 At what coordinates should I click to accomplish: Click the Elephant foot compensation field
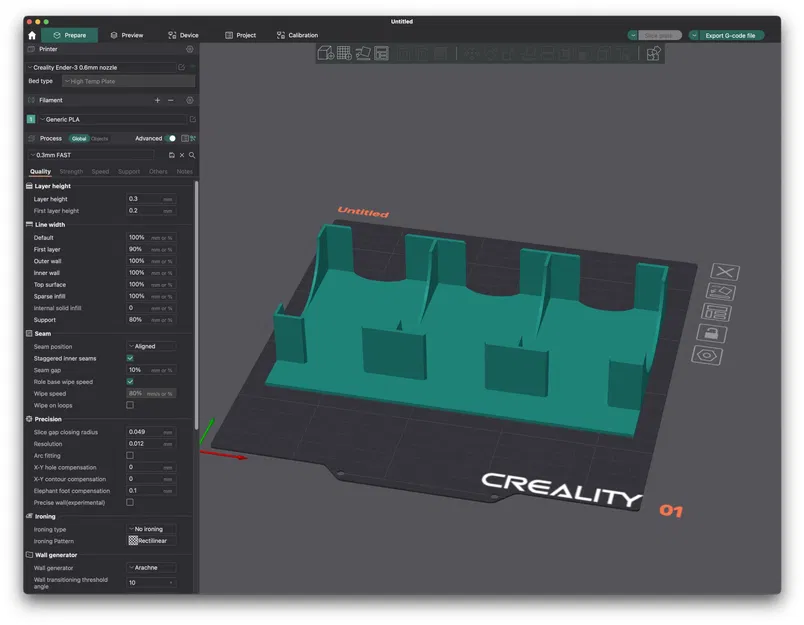click(151, 491)
